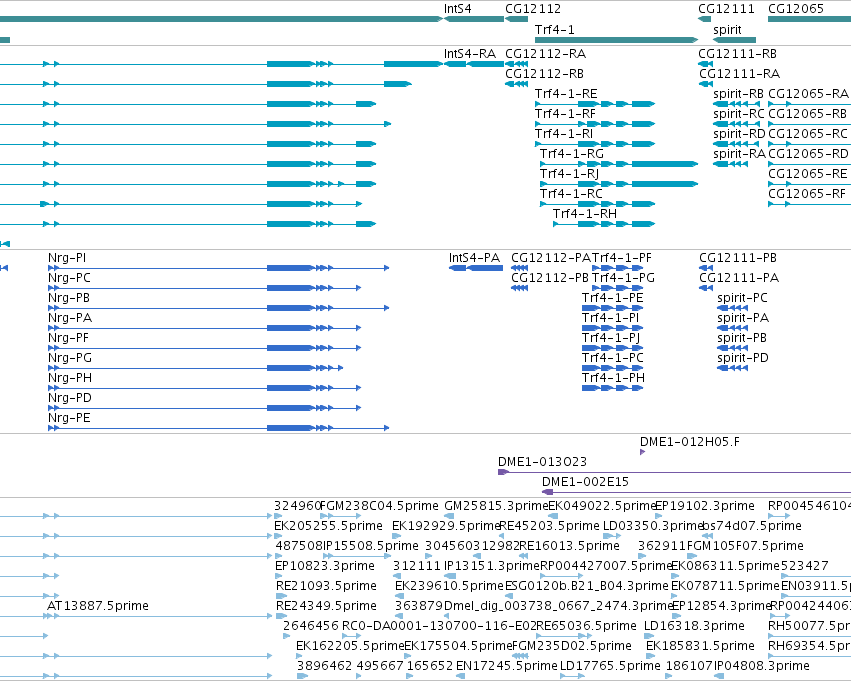
Task: Select protein spirit-PB
Action: click(x=742, y=338)
